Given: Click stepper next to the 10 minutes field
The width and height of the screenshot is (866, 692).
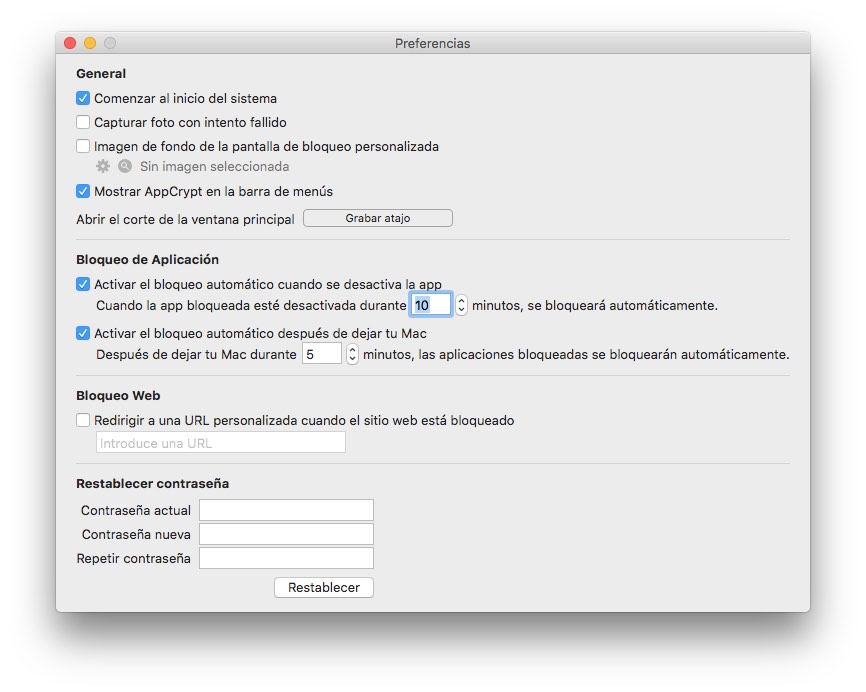Looking at the screenshot, I should pos(461,306).
